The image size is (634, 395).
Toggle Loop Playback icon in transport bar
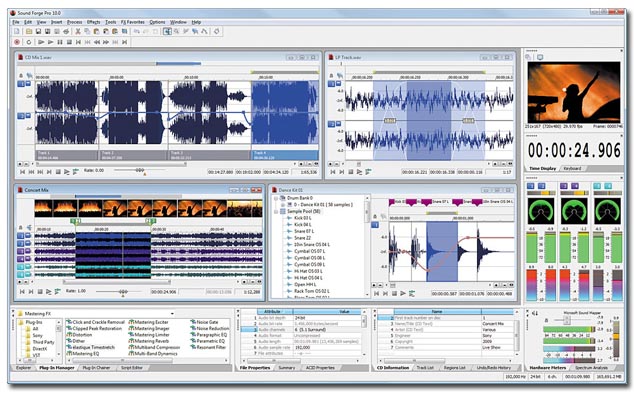point(29,42)
